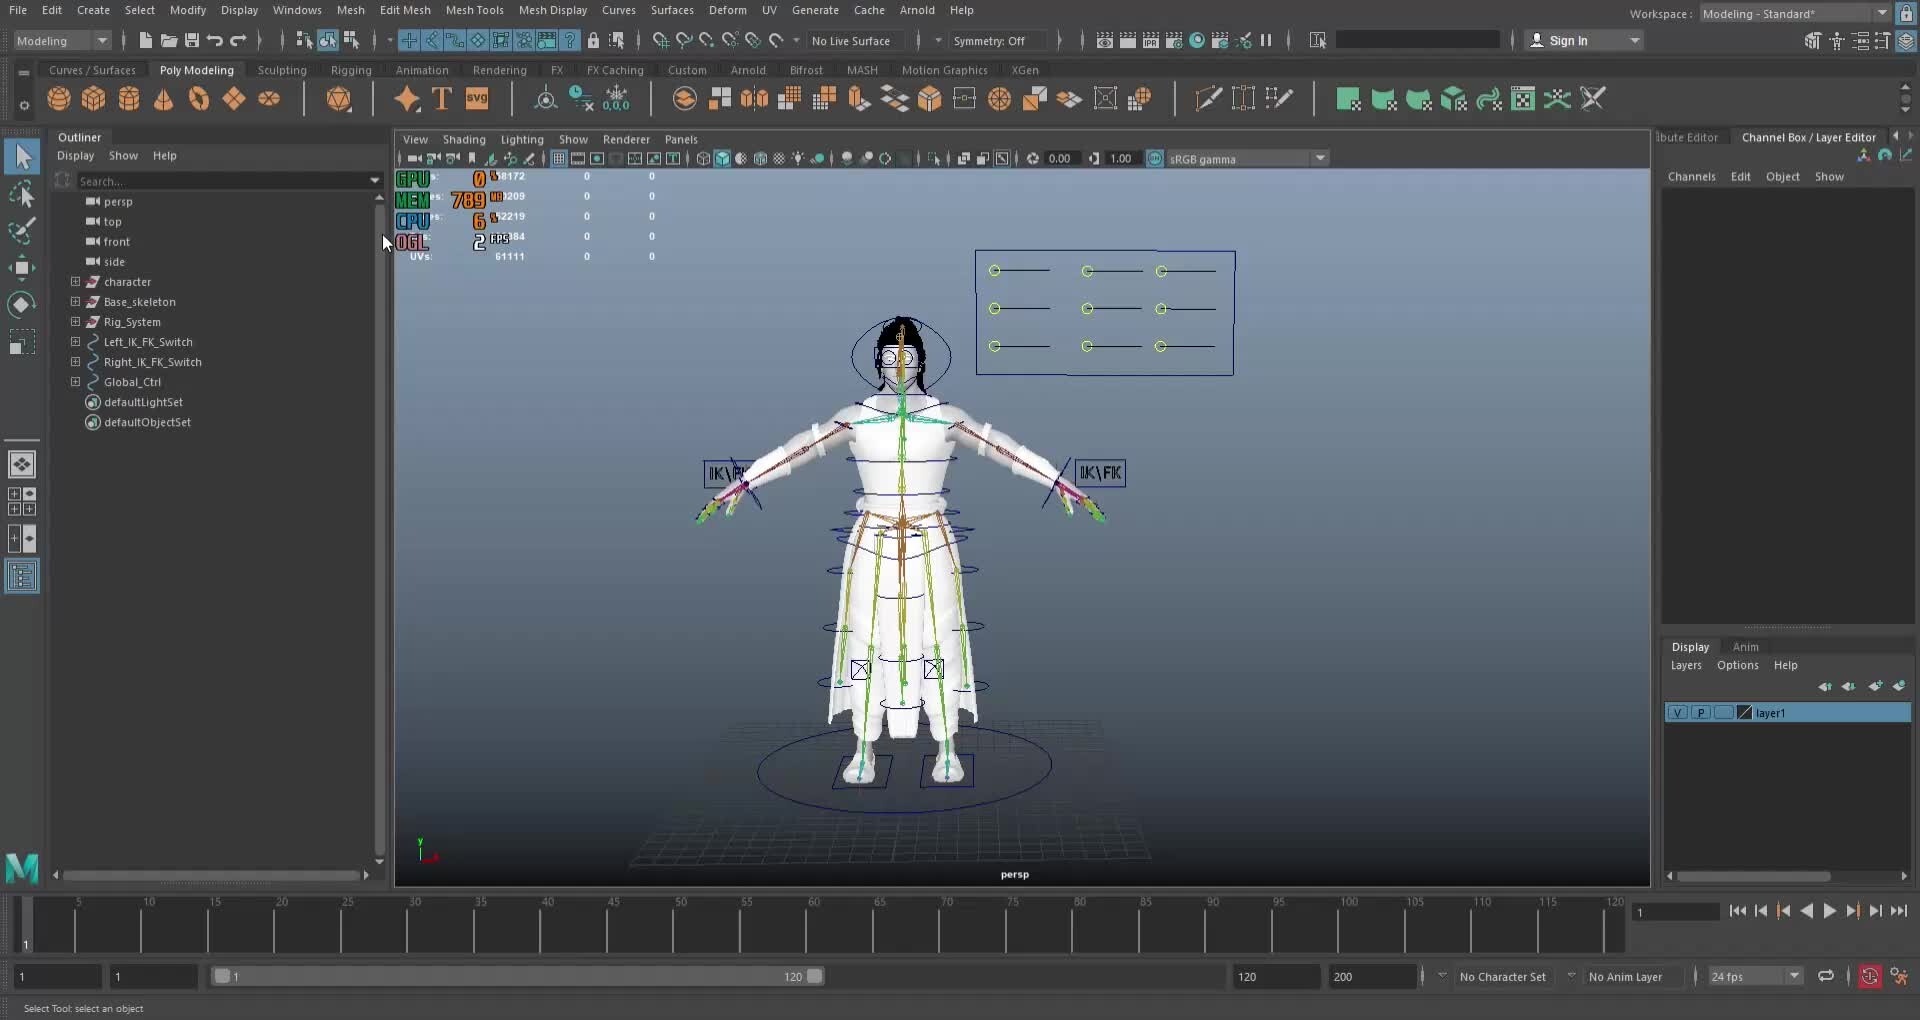Select the Lasso tool in the toolbox

tap(22, 194)
